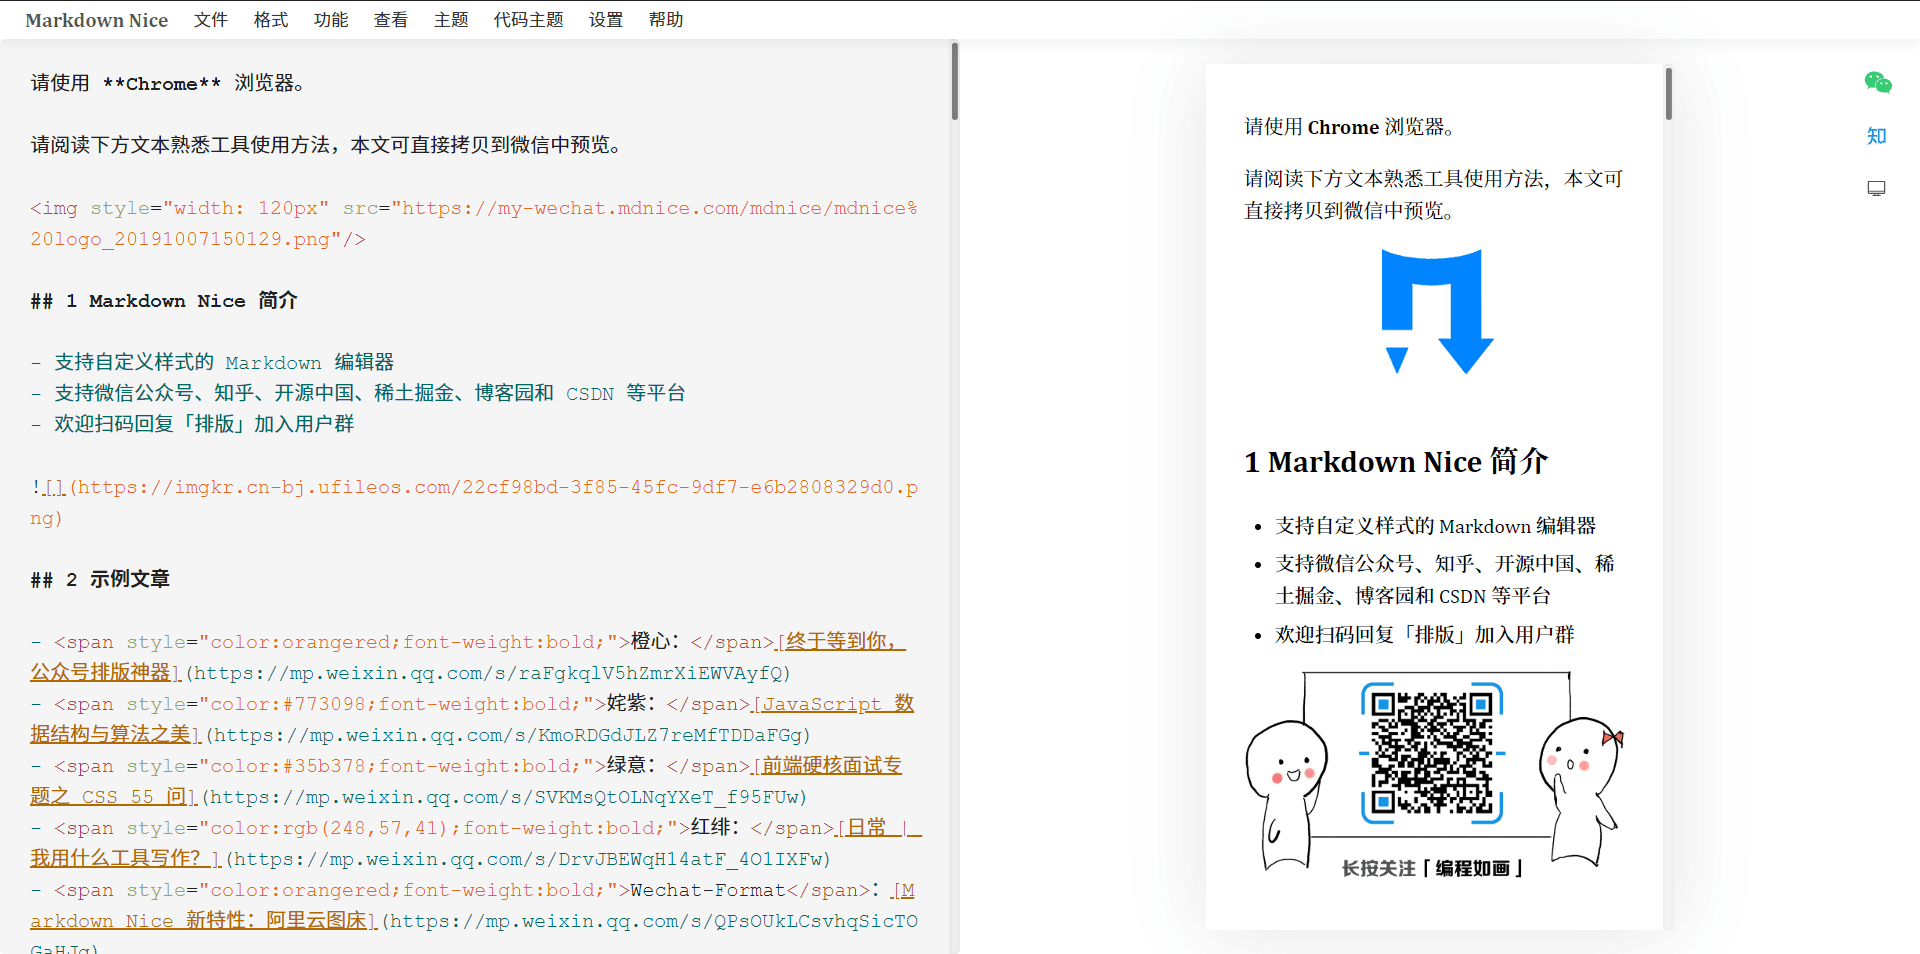The height and width of the screenshot is (954, 1920).
Task: Click the imgkr image link line in the editor
Action: coord(474,502)
